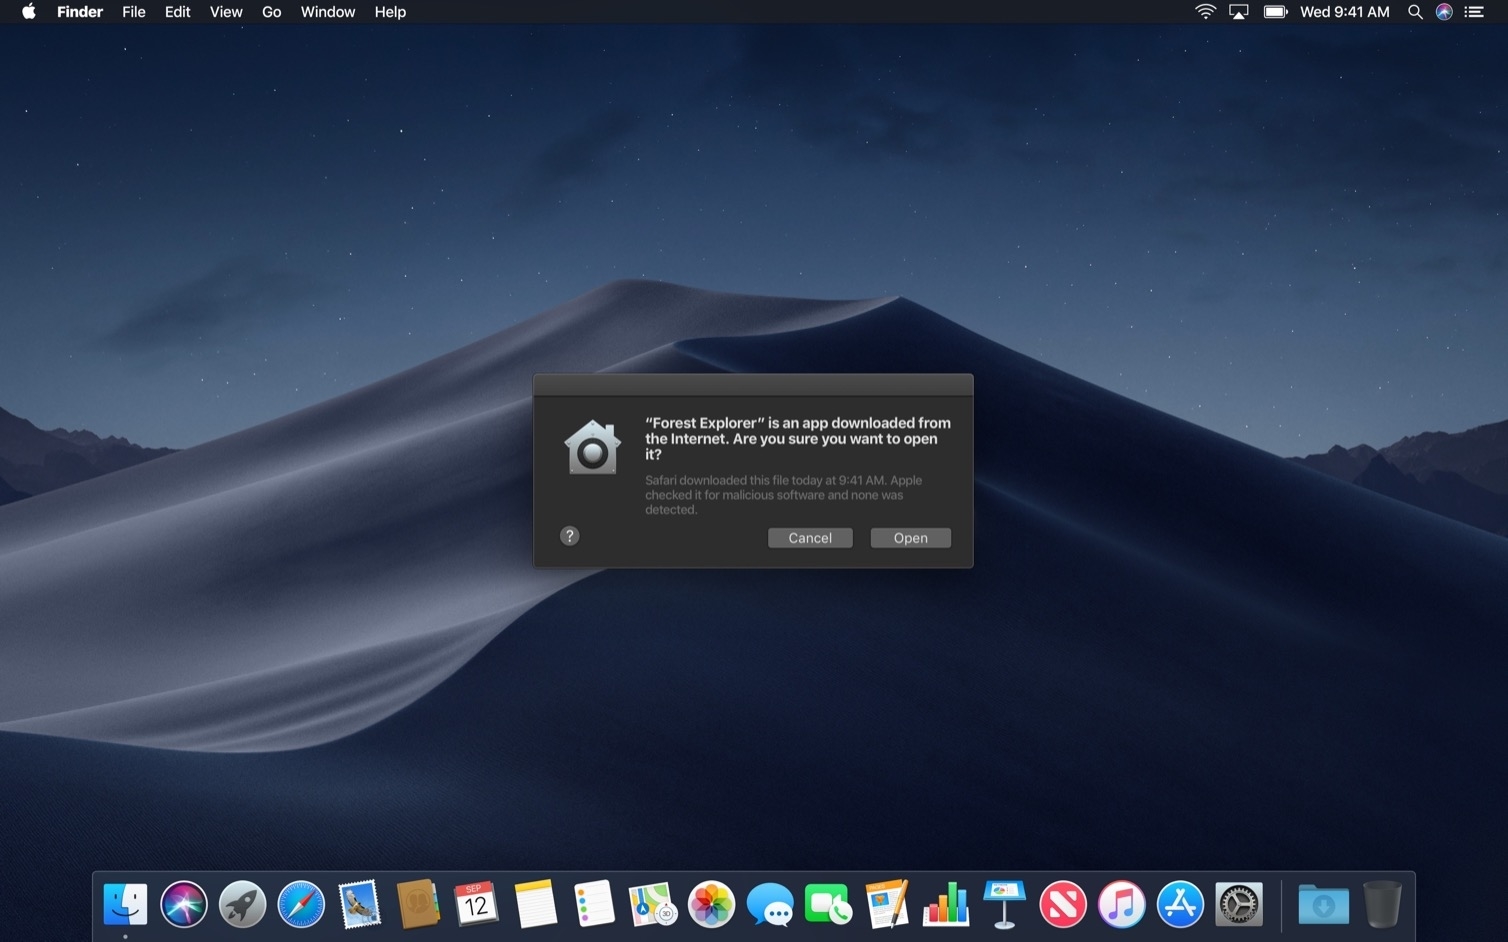1508x942 pixels.
Task: Launch the App Store from the Dock
Action: (x=1180, y=905)
